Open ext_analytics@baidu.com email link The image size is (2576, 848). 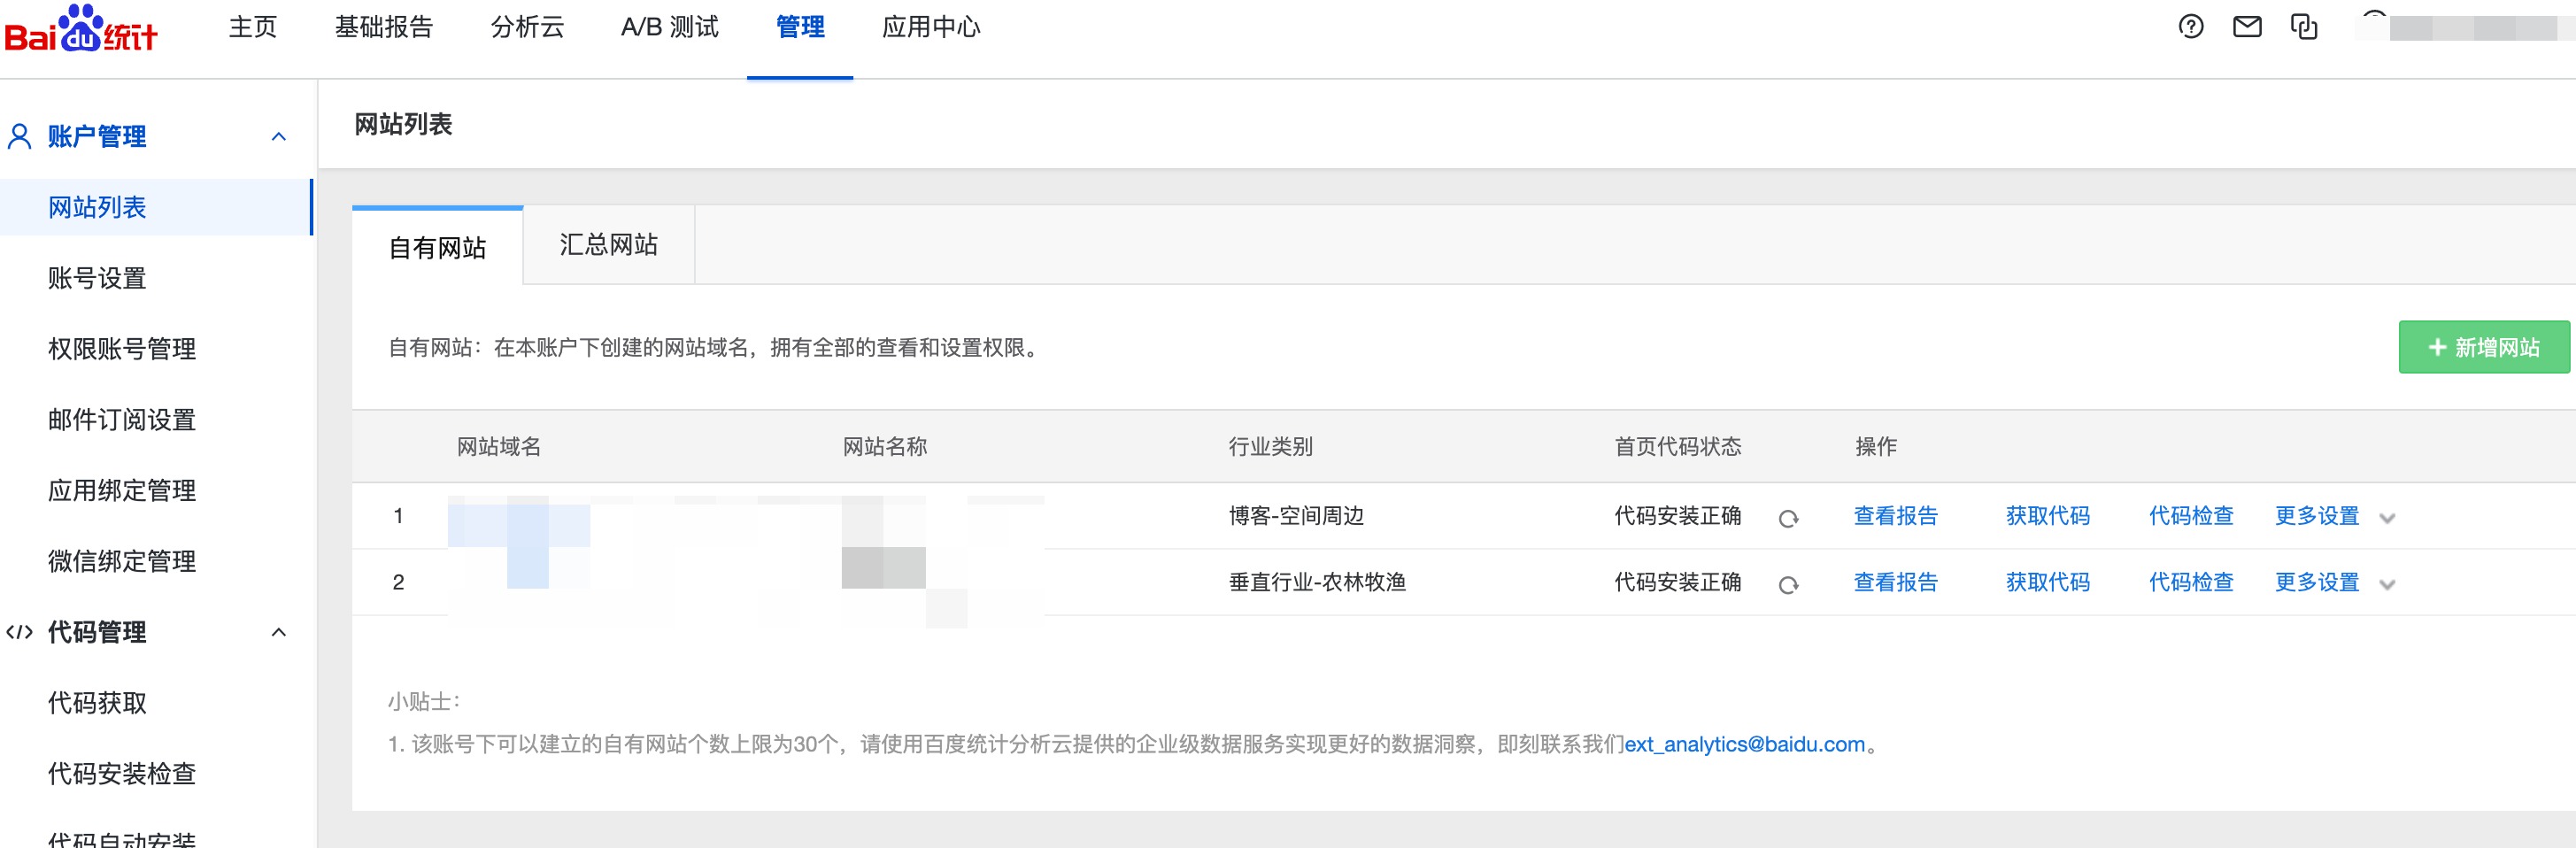click(x=1745, y=744)
